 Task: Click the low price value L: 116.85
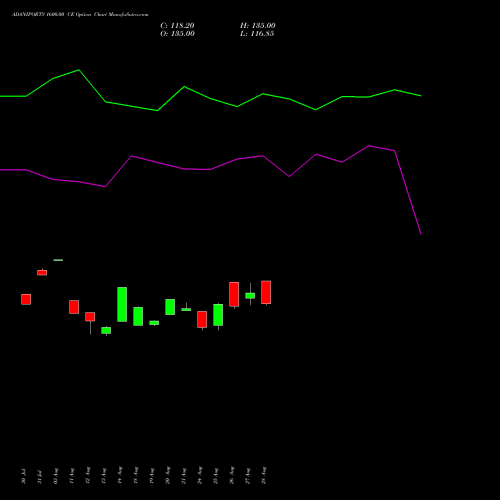tap(257, 34)
